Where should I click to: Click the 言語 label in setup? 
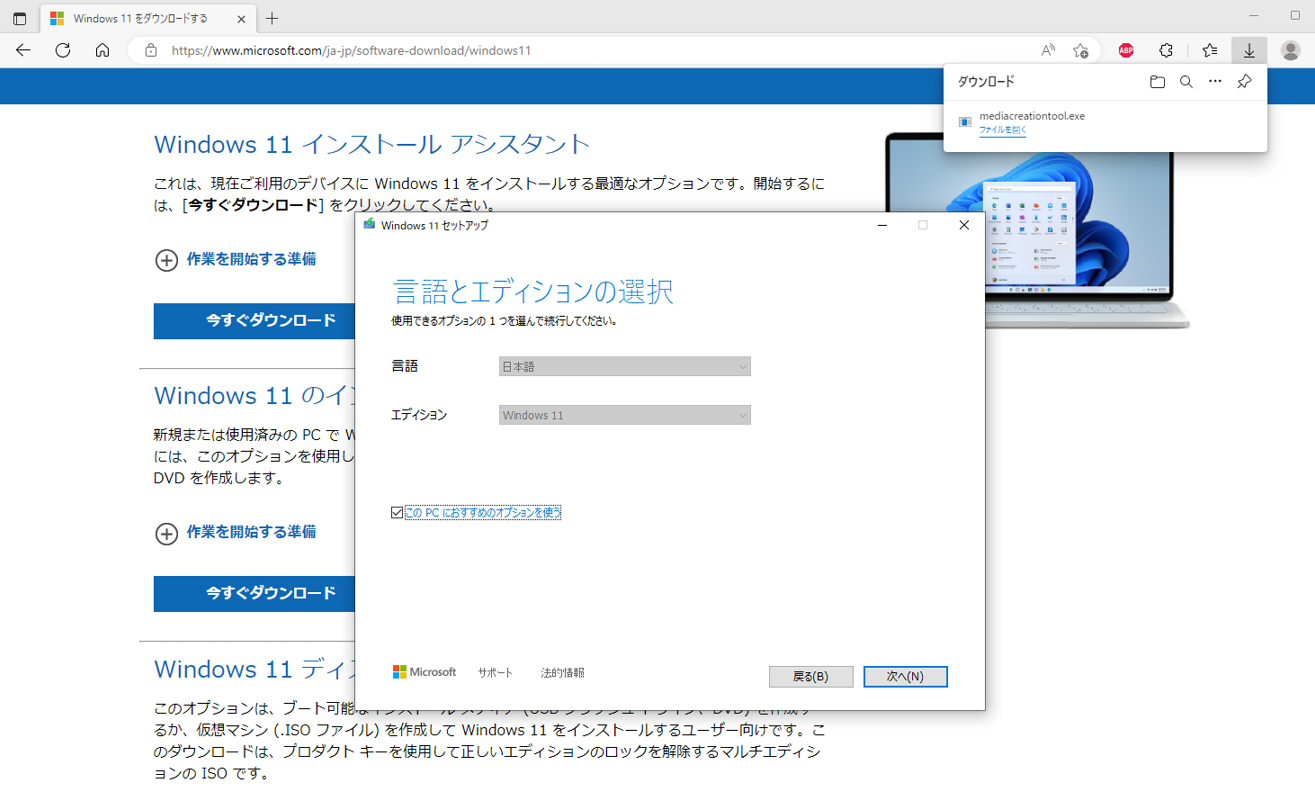(405, 367)
